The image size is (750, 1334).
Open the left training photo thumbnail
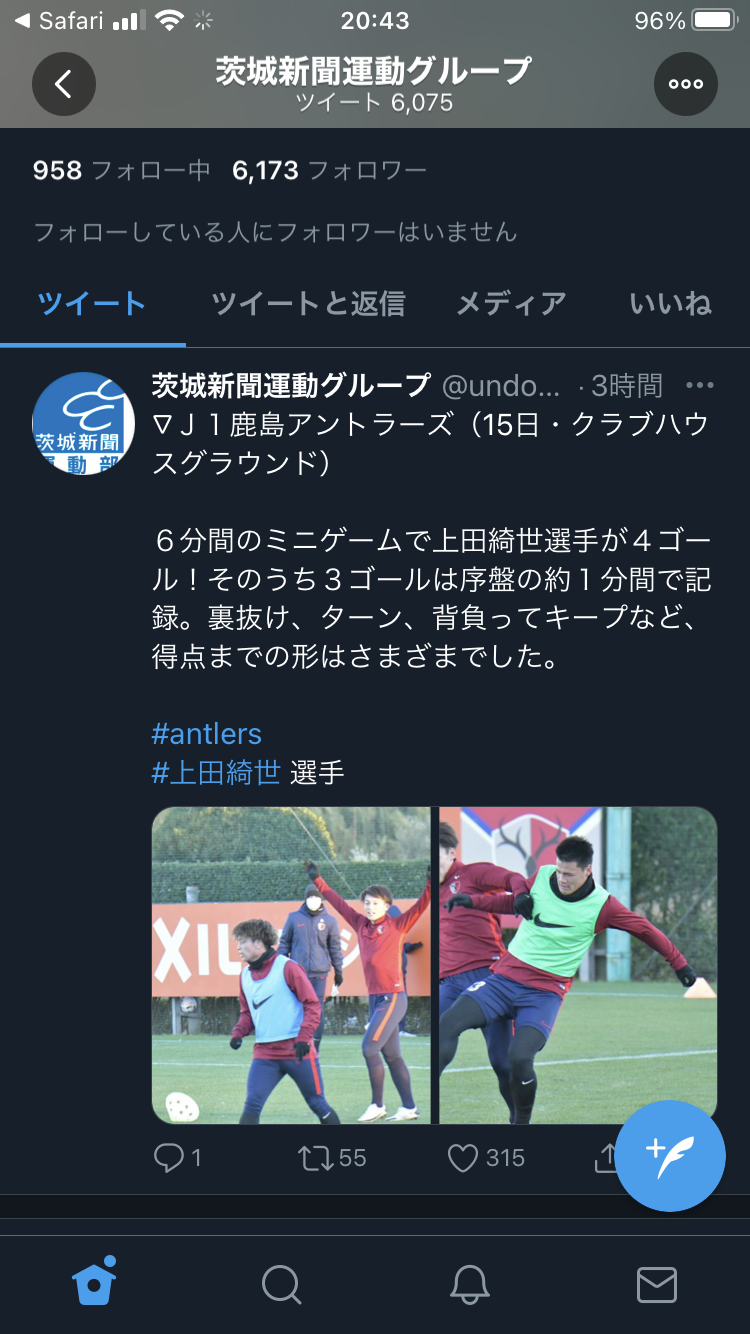point(291,965)
